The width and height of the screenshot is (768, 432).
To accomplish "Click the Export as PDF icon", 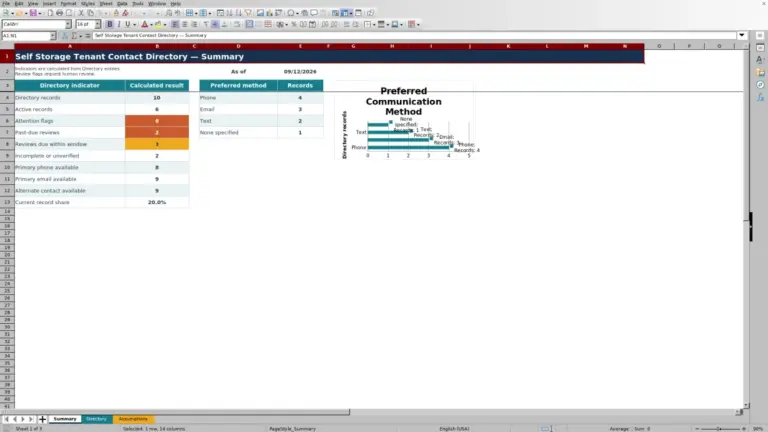I will (x=50, y=13).
